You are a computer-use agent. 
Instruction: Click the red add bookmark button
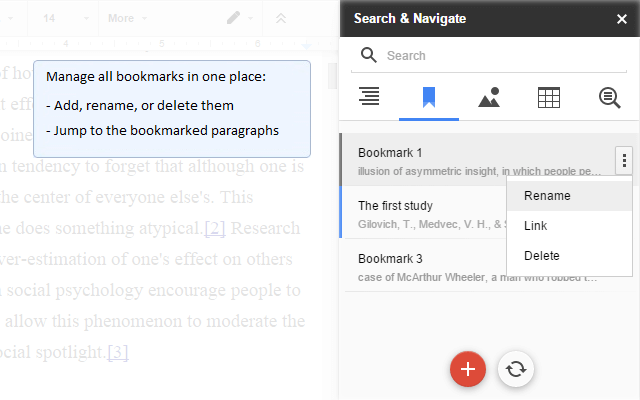[x=468, y=369]
